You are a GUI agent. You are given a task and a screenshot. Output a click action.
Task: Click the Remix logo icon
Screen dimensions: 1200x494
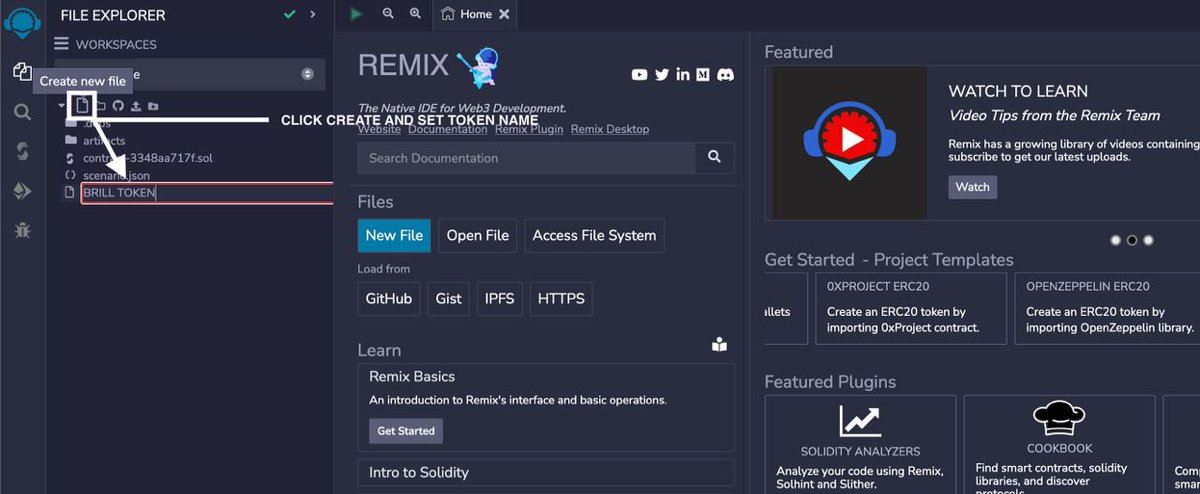tap(22, 22)
